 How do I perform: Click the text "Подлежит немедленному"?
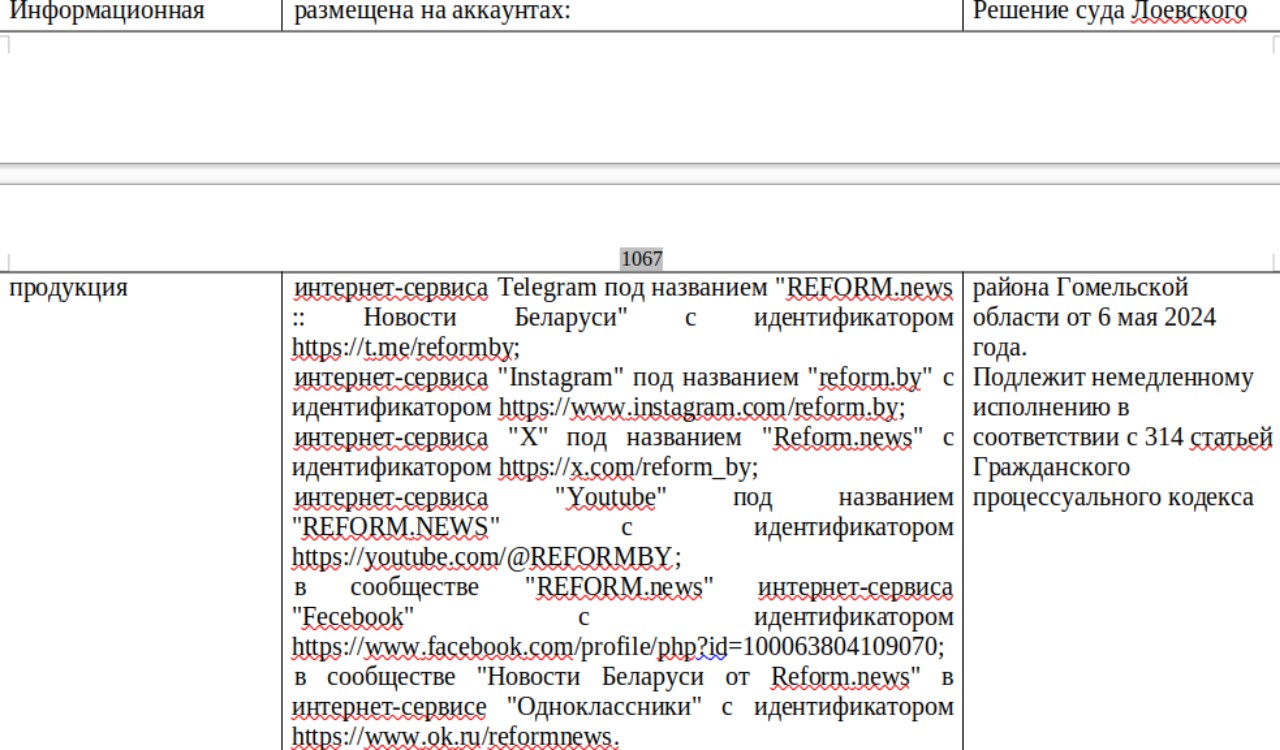[x=1113, y=378]
